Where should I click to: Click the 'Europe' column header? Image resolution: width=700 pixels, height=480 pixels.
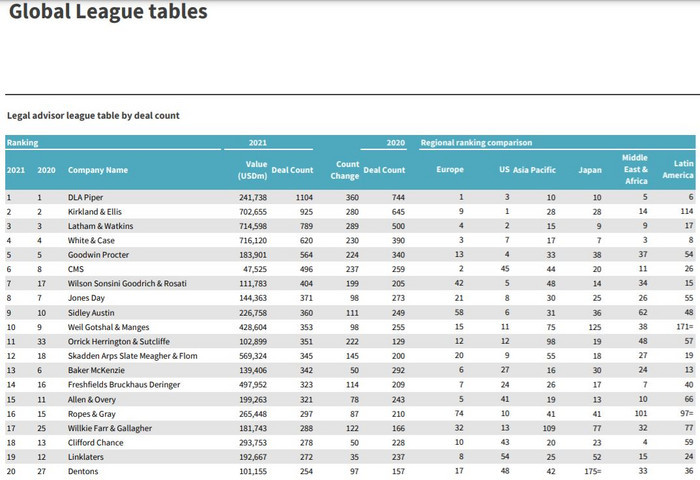(x=450, y=170)
